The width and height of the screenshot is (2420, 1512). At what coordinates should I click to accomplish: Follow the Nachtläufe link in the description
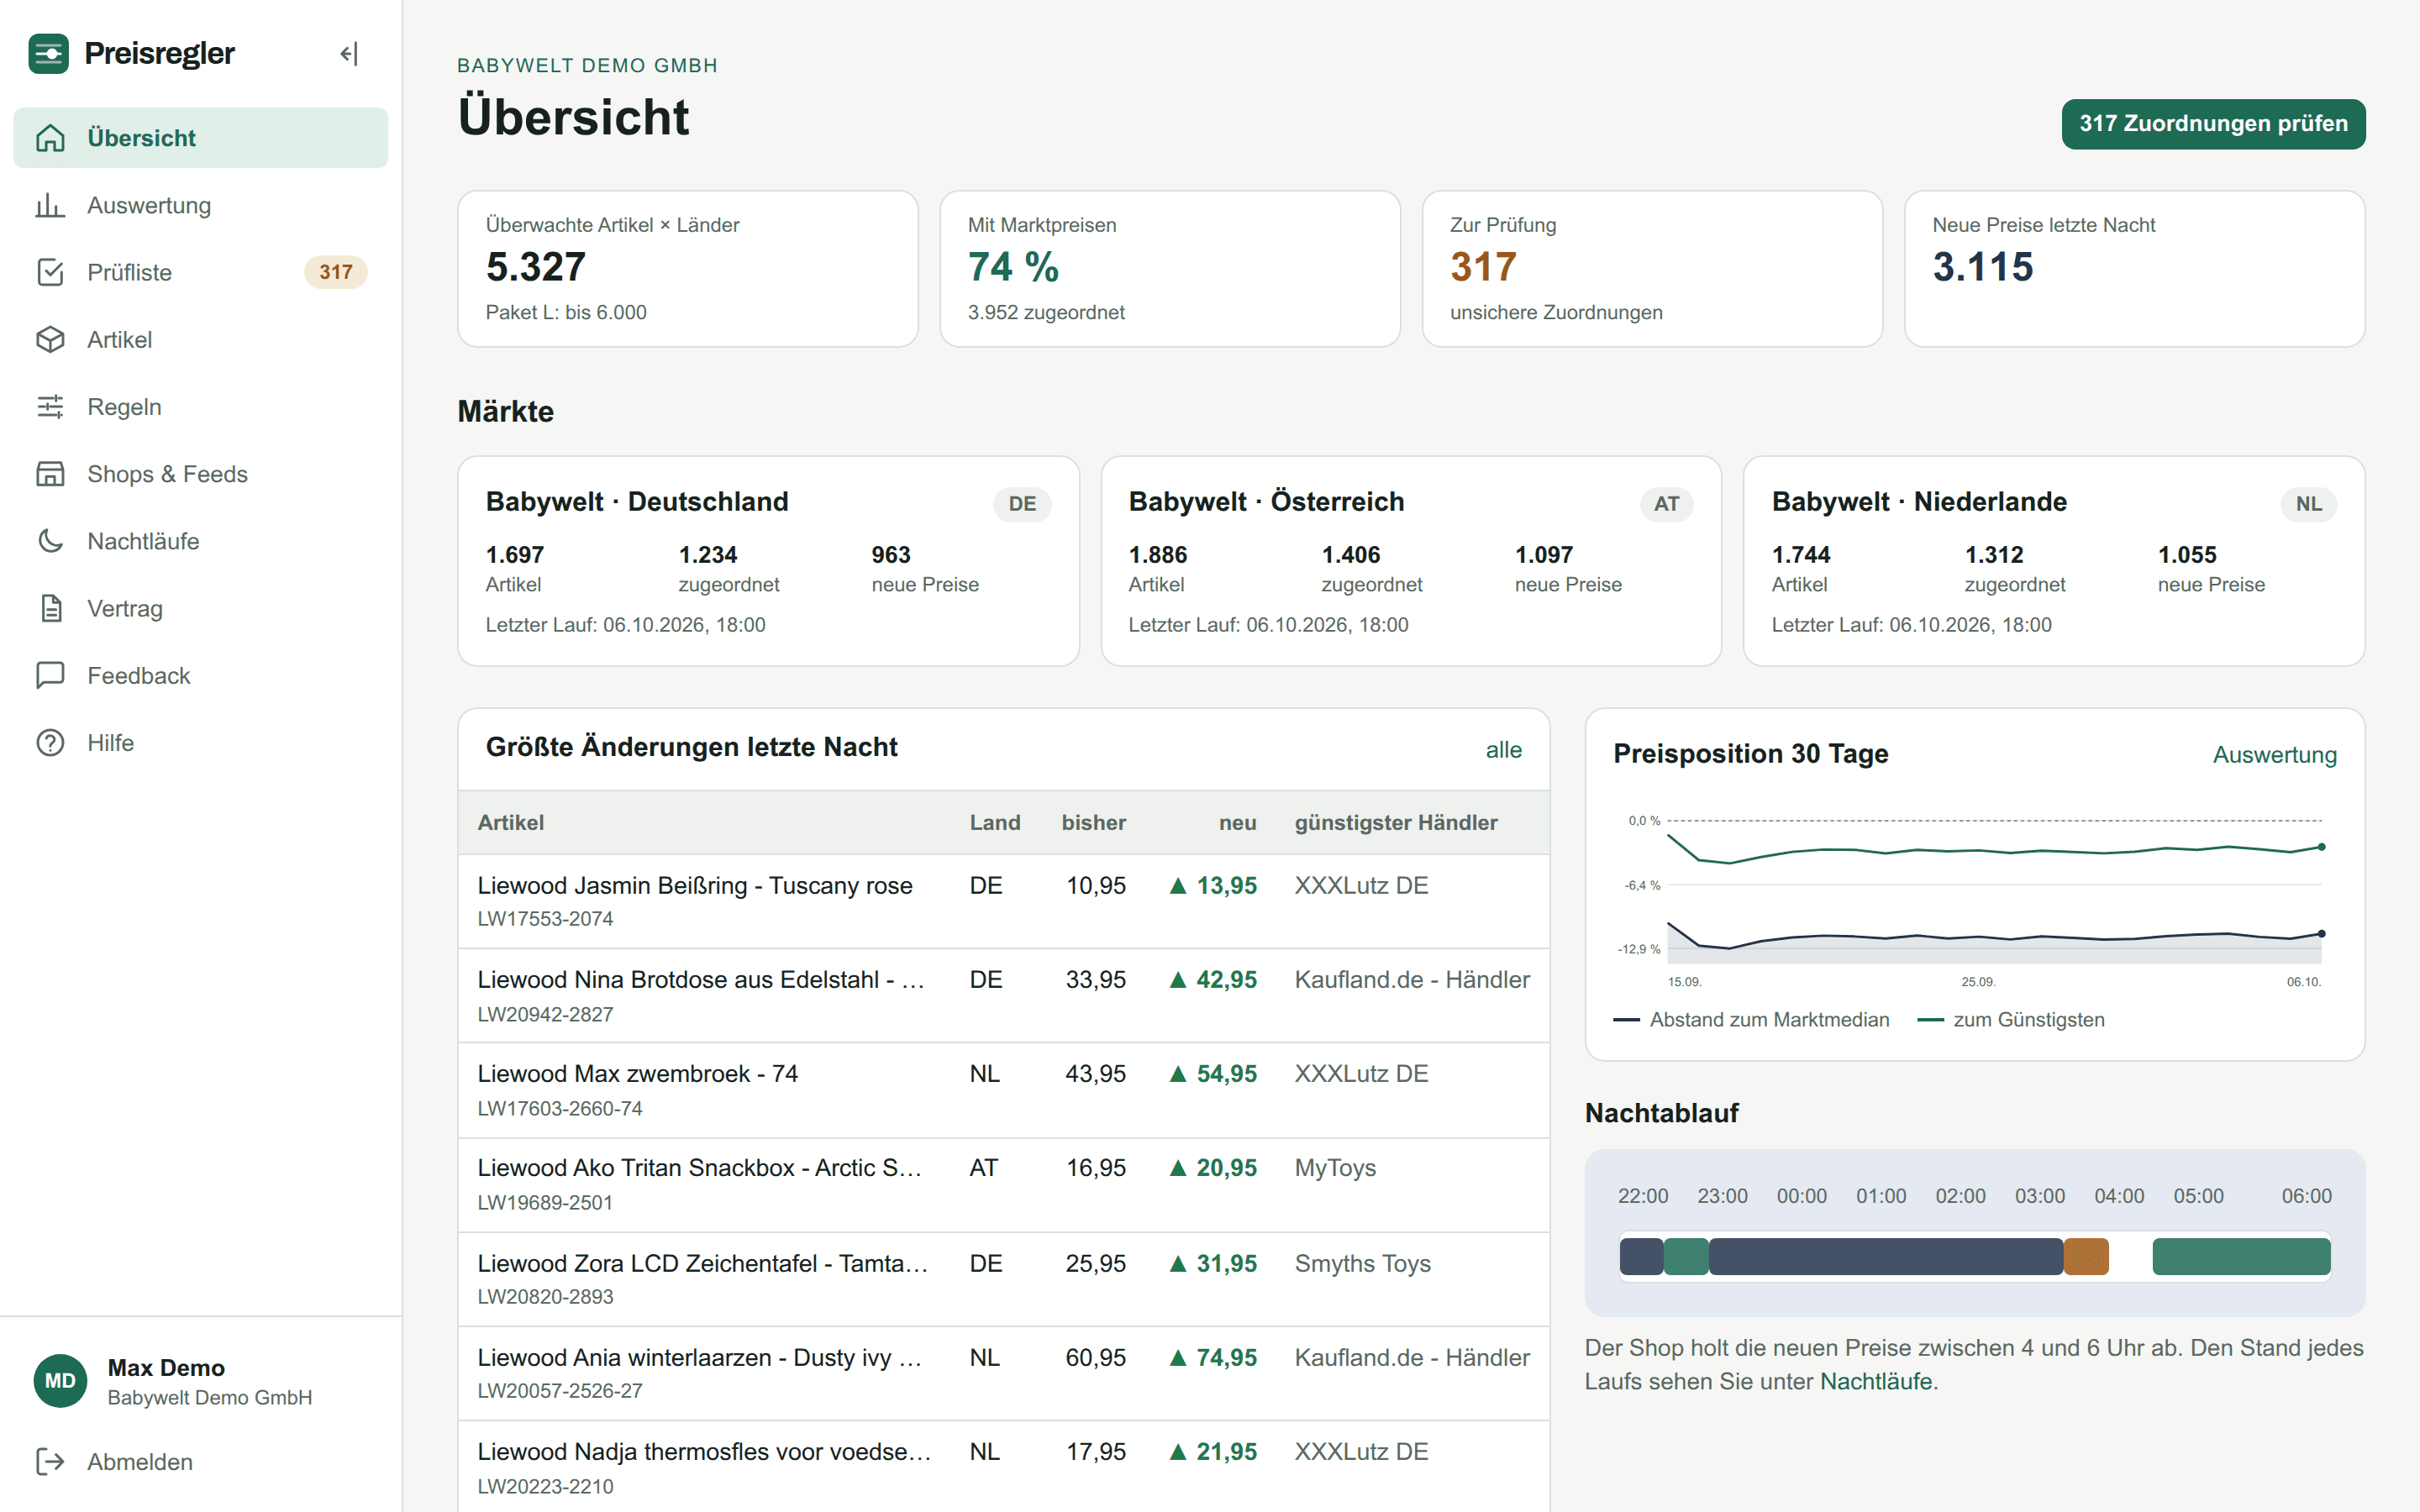pyautogui.click(x=1875, y=1381)
